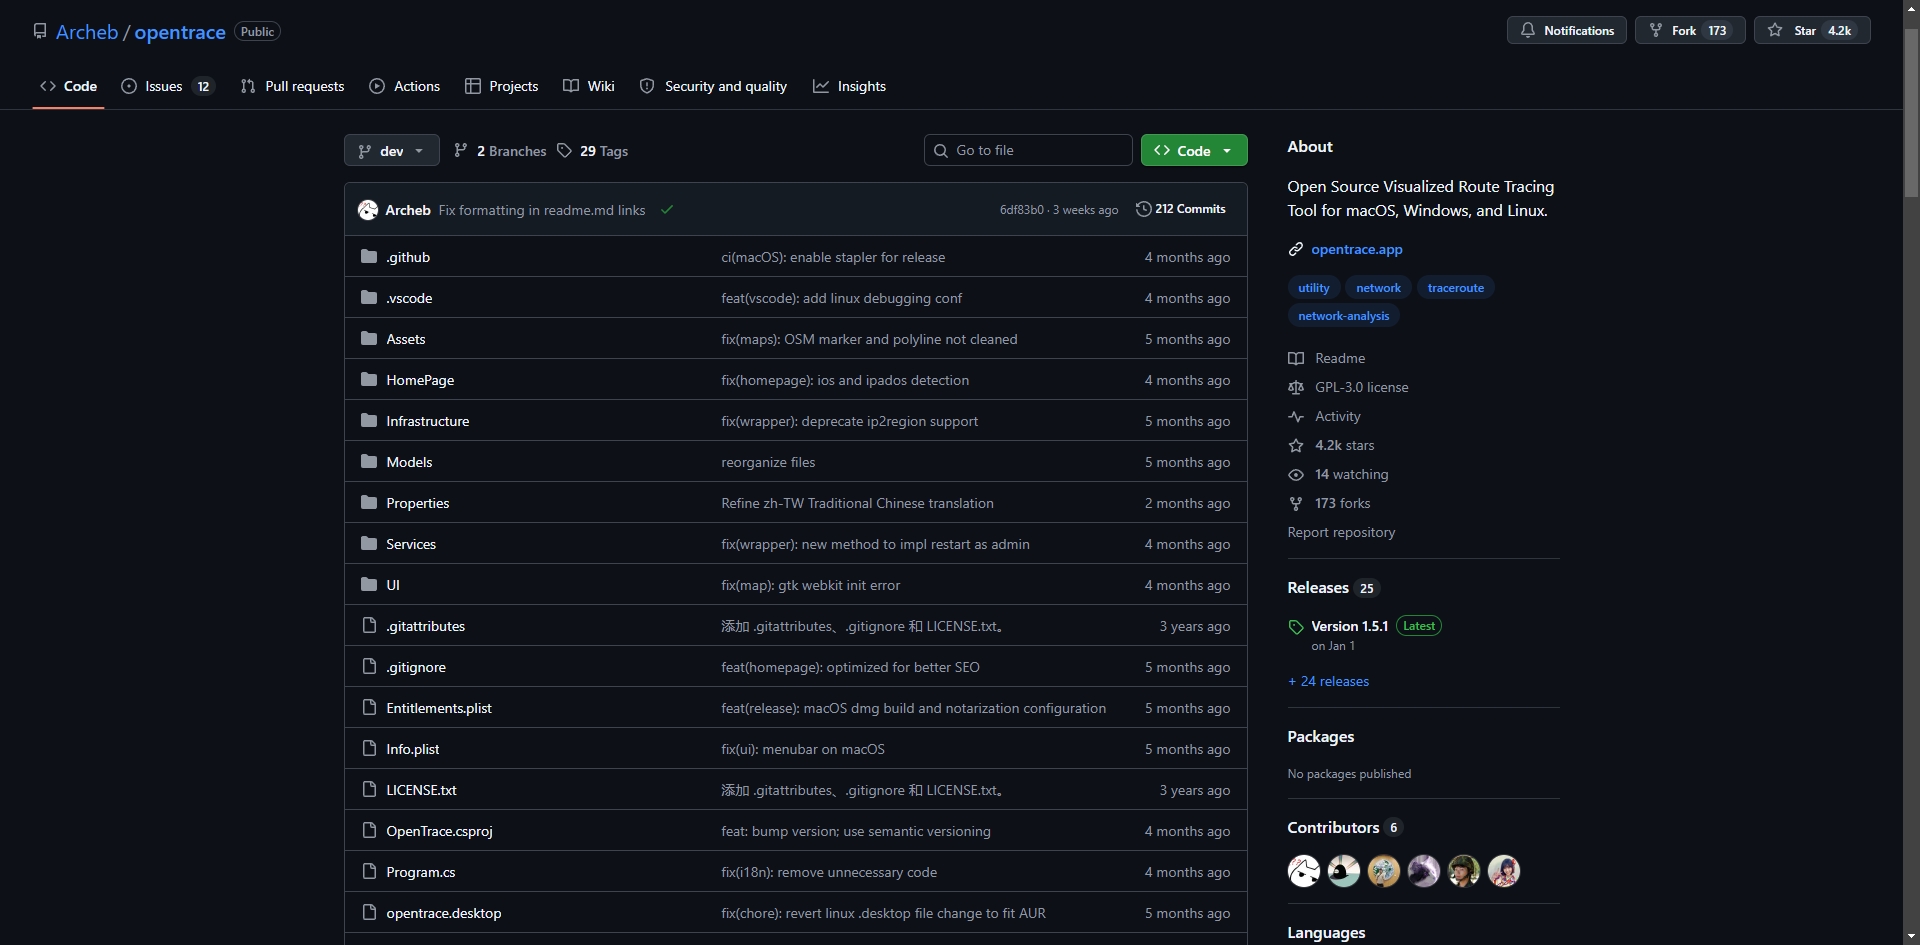Open the Readme link in About
This screenshot has width=1920, height=945.
pyautogui.click(x=1327, y=358)
